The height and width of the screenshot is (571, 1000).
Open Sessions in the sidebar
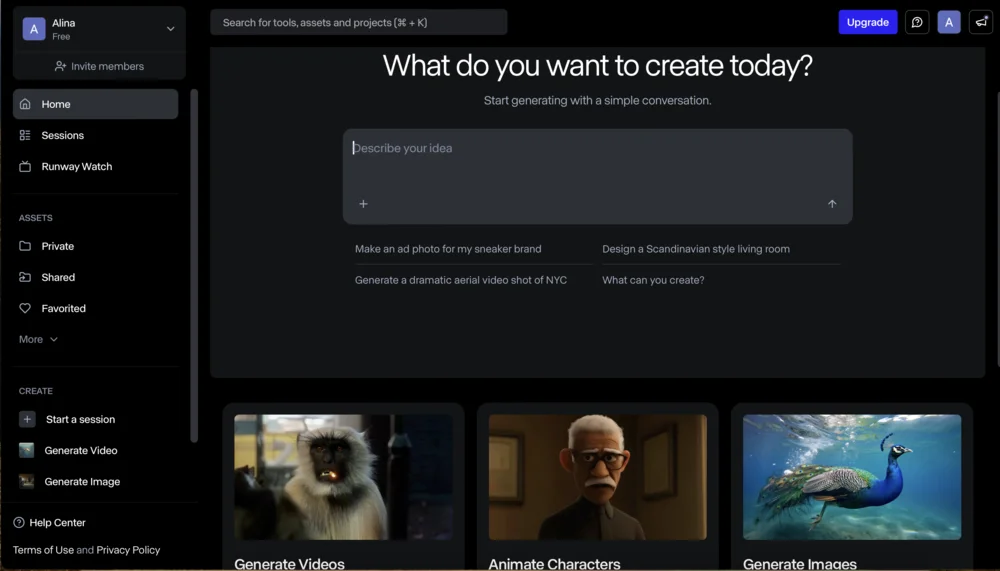click(62, 136)
